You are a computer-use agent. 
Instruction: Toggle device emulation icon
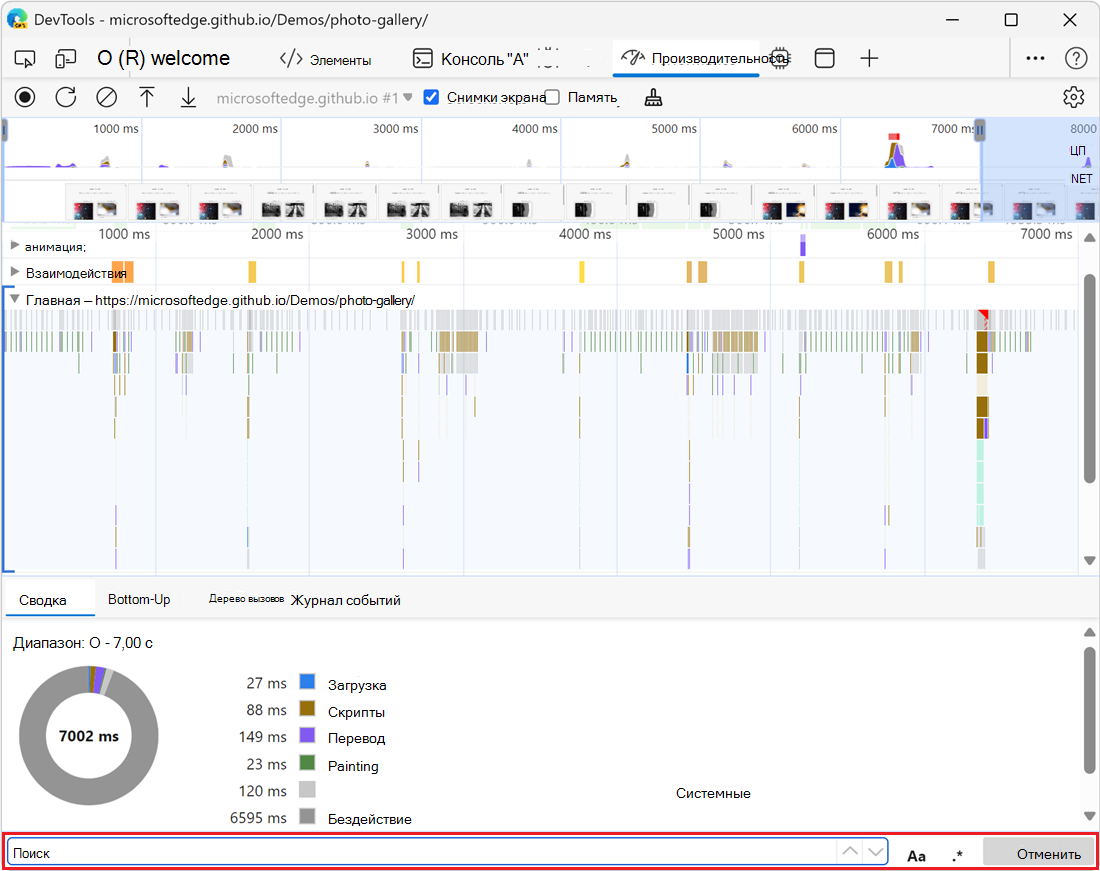click(x=66, y=59)
